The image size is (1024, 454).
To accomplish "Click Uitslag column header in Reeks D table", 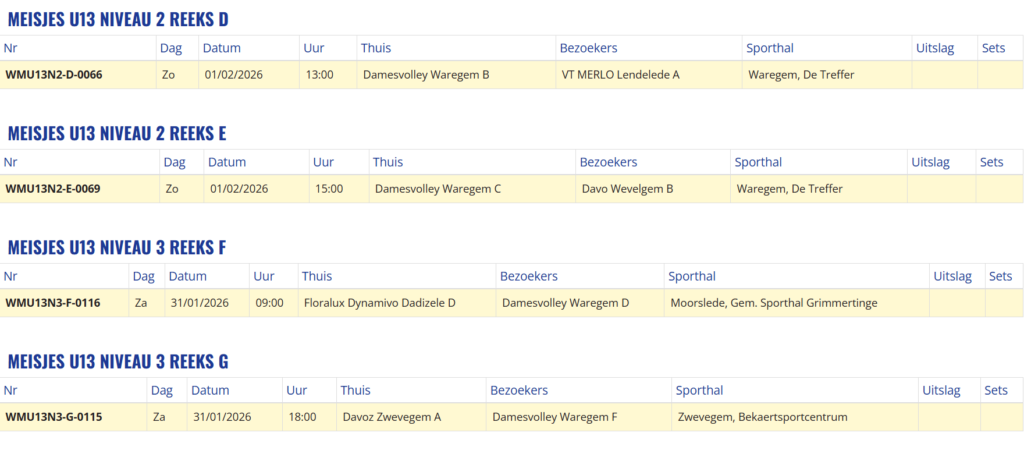I will [933, 48].
